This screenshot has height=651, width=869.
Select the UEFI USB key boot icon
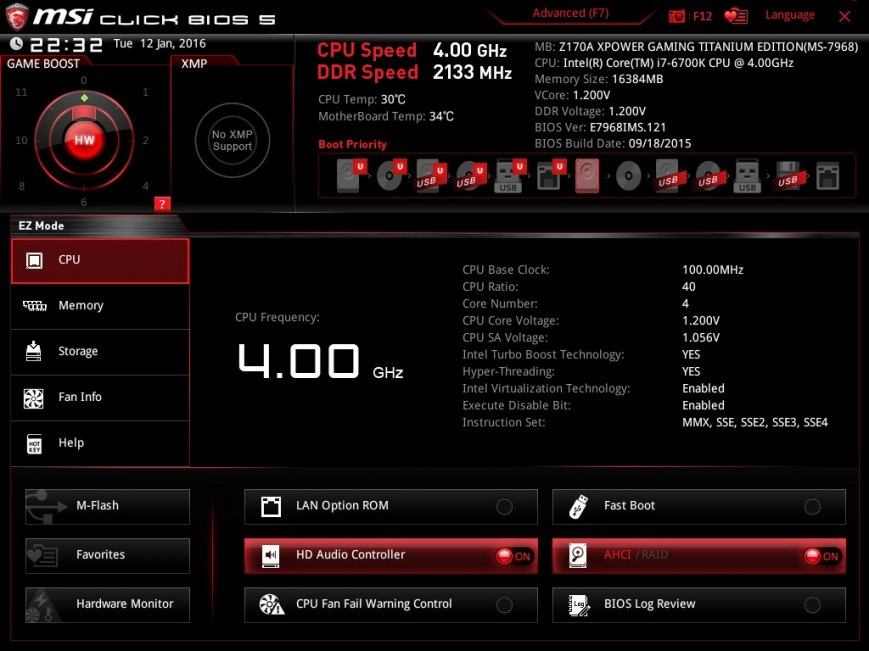(510, 176)
